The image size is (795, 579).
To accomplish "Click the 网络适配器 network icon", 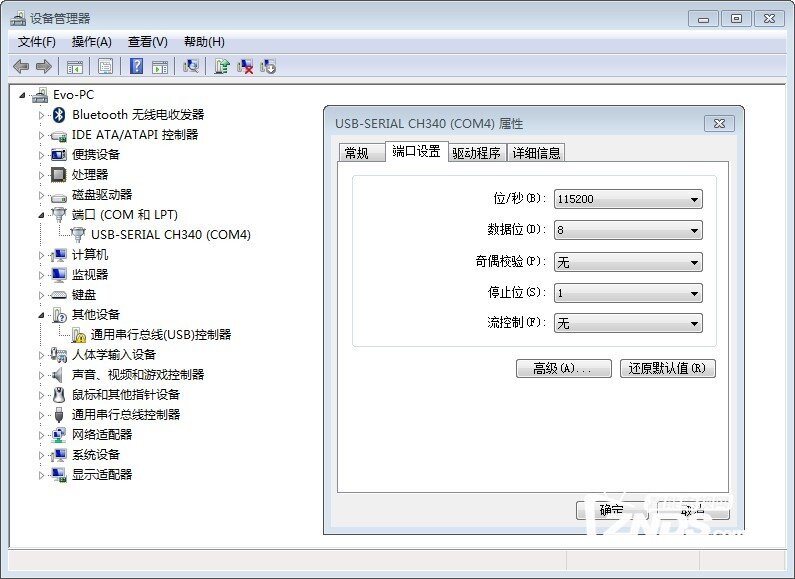I will pos(59,435).
